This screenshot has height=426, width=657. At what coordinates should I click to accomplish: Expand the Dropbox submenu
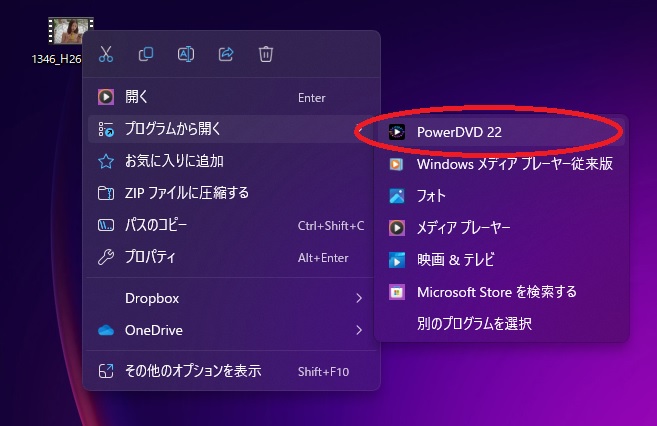click(231, 298)
